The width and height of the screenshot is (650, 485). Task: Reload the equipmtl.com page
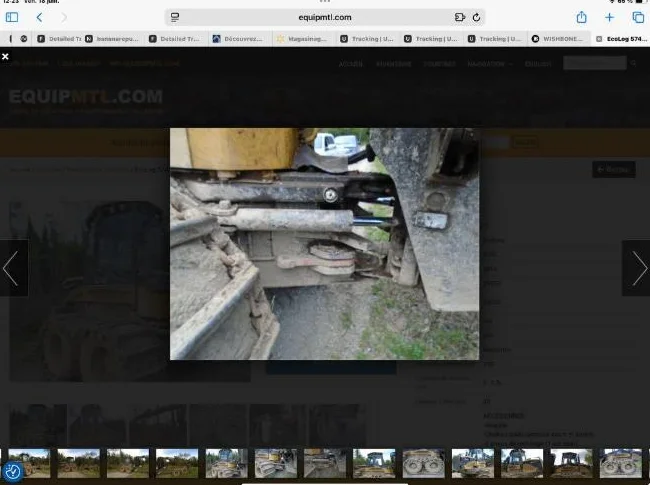click(x=476, y=17)
